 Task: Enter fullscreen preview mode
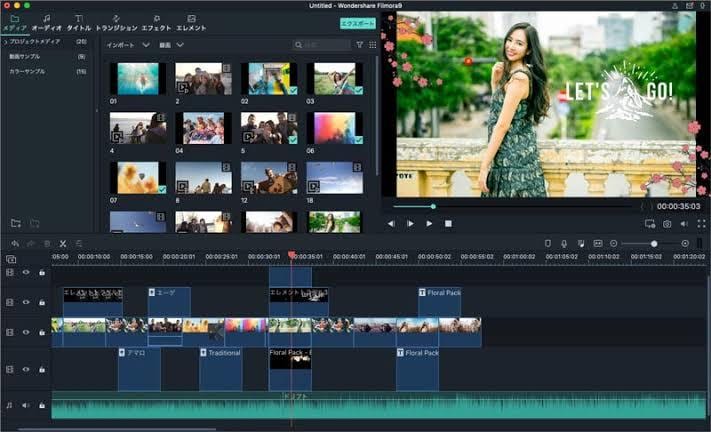click(701, 224)
